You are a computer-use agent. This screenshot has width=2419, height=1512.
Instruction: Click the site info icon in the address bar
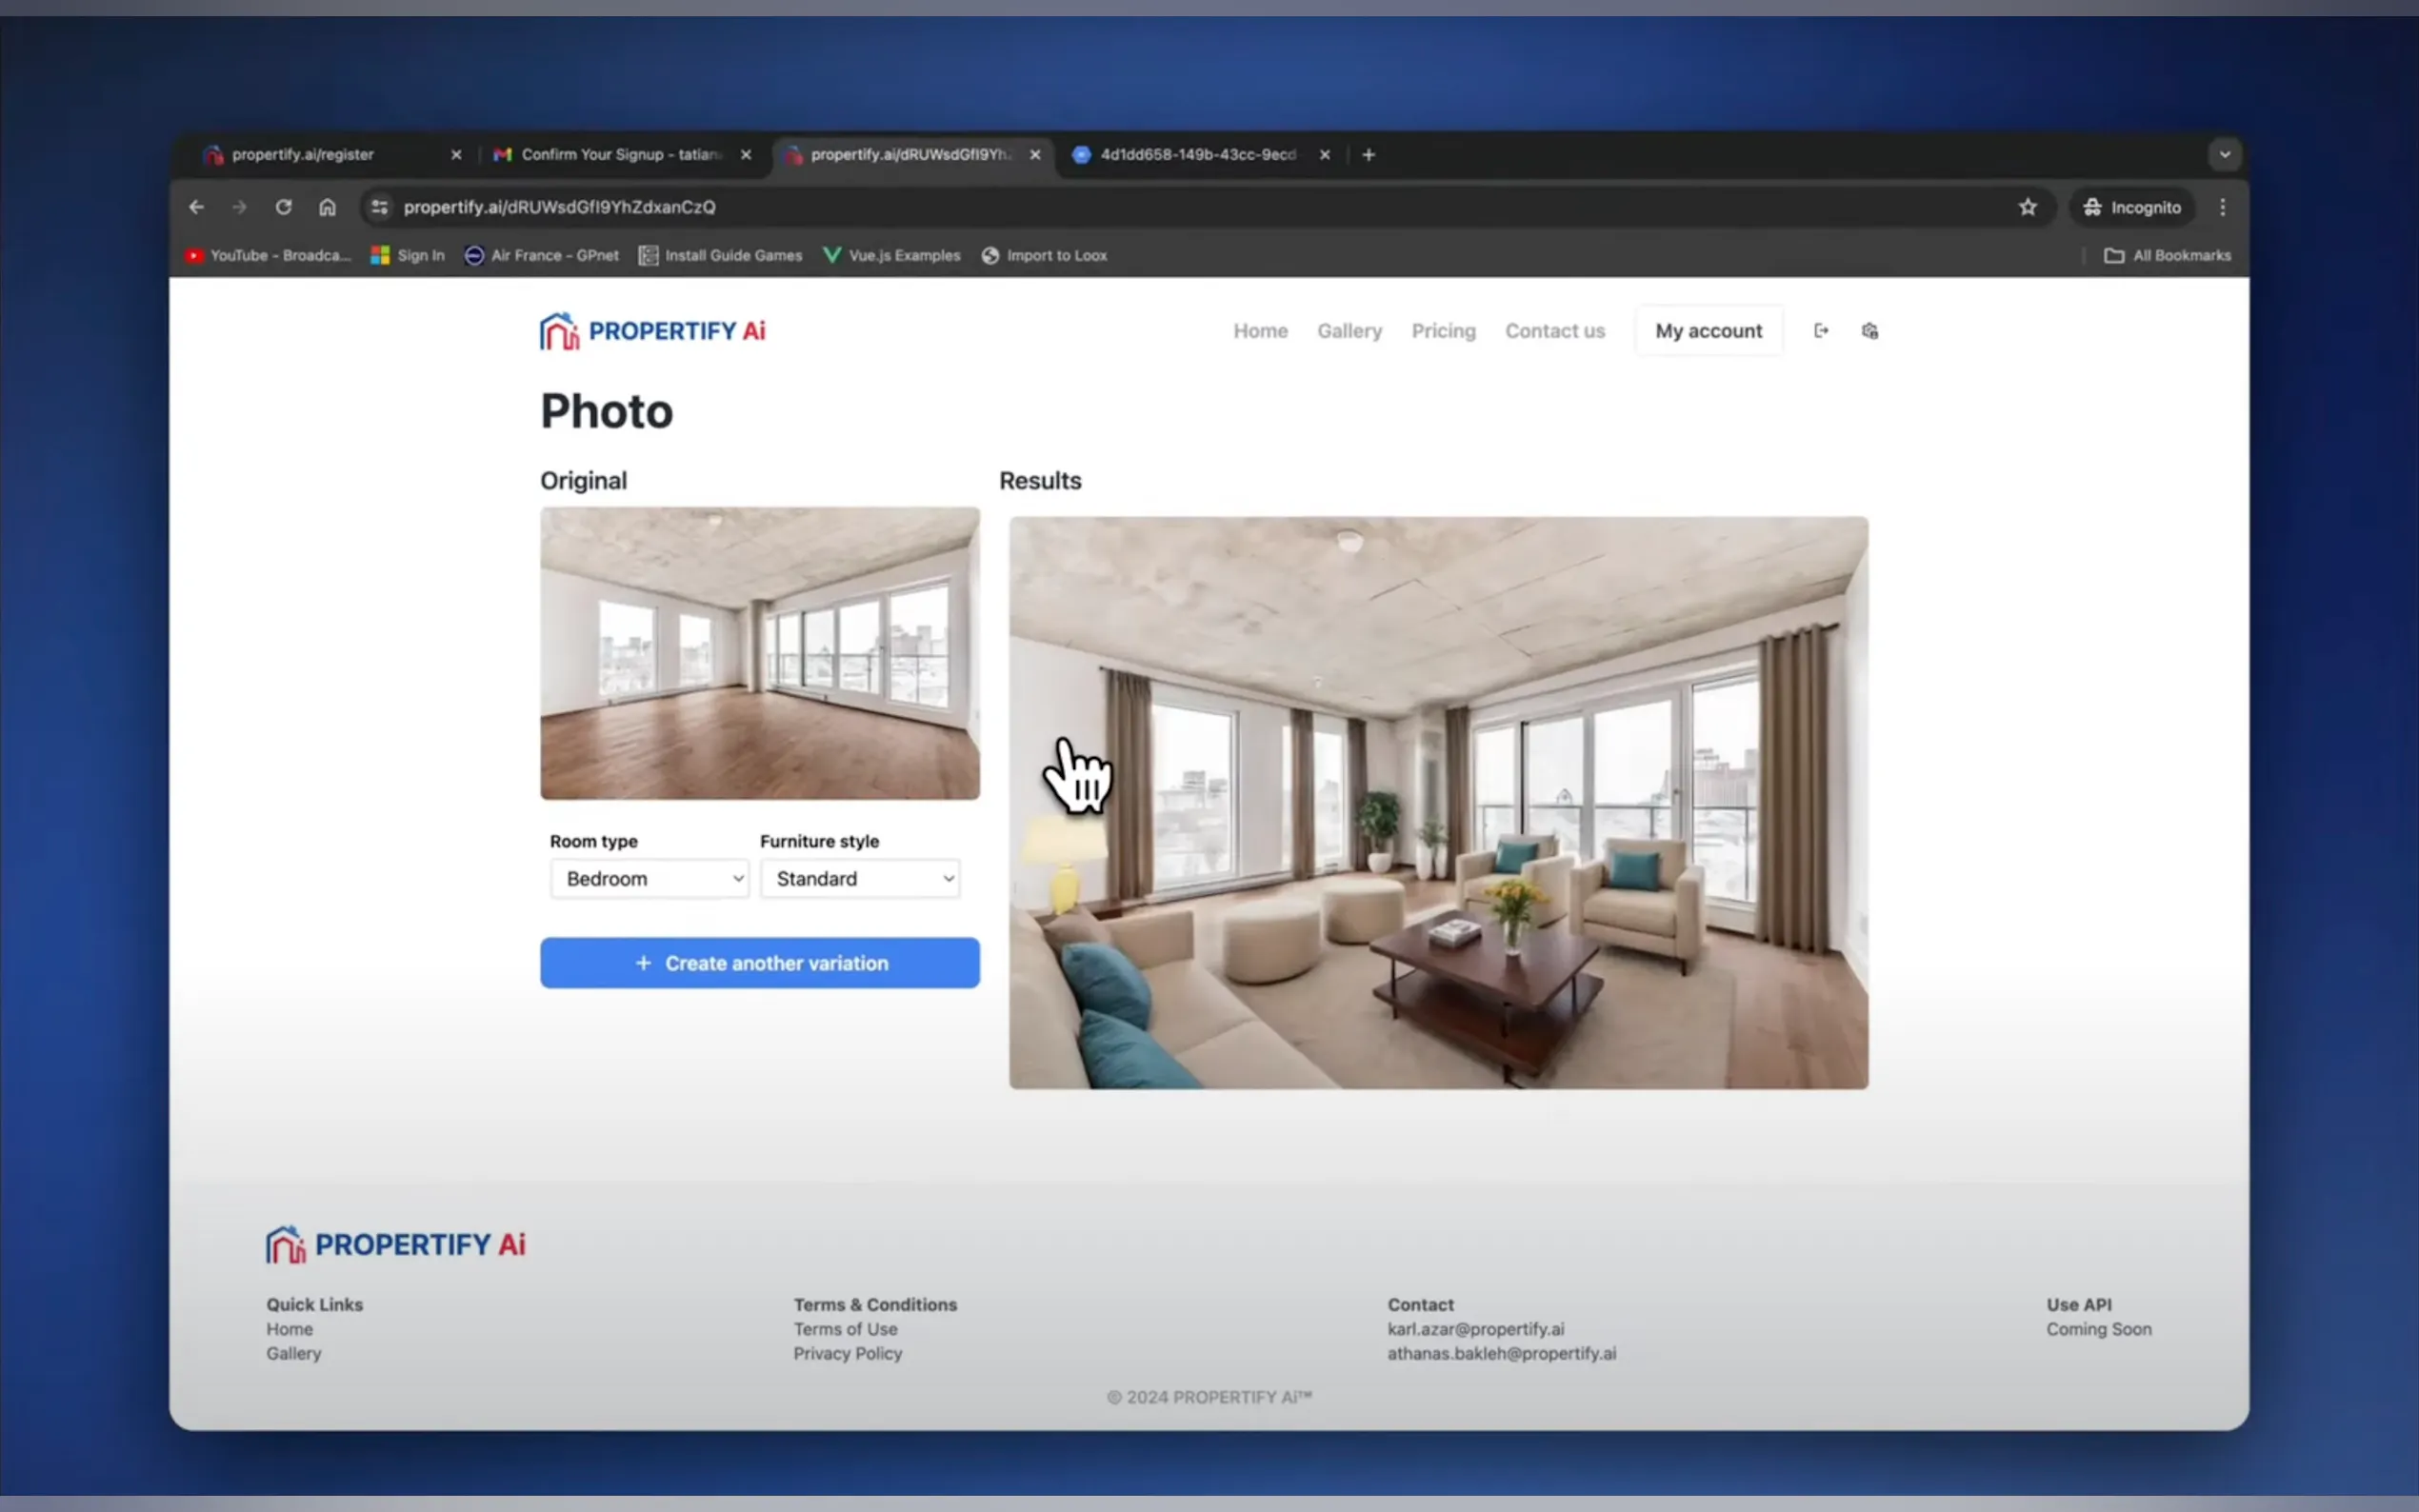coord(379,207)
